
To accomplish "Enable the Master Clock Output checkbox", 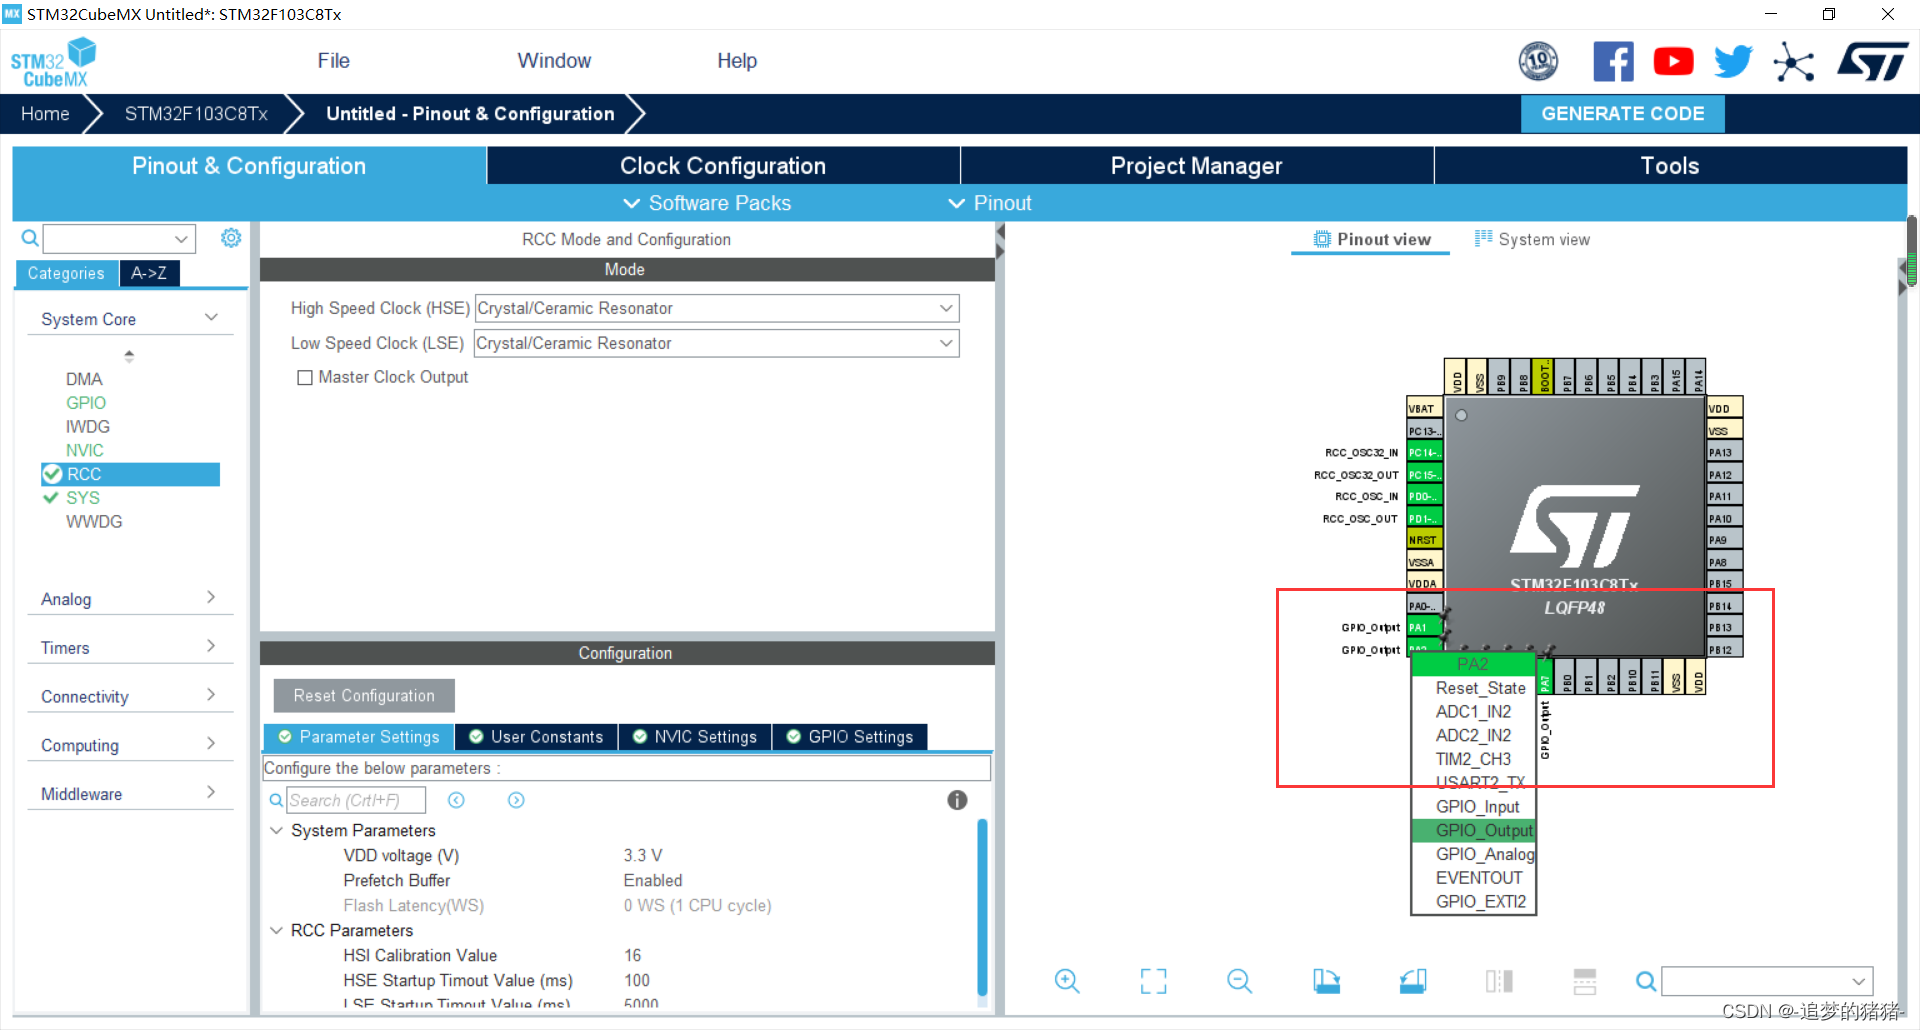I will pos(305,378).
